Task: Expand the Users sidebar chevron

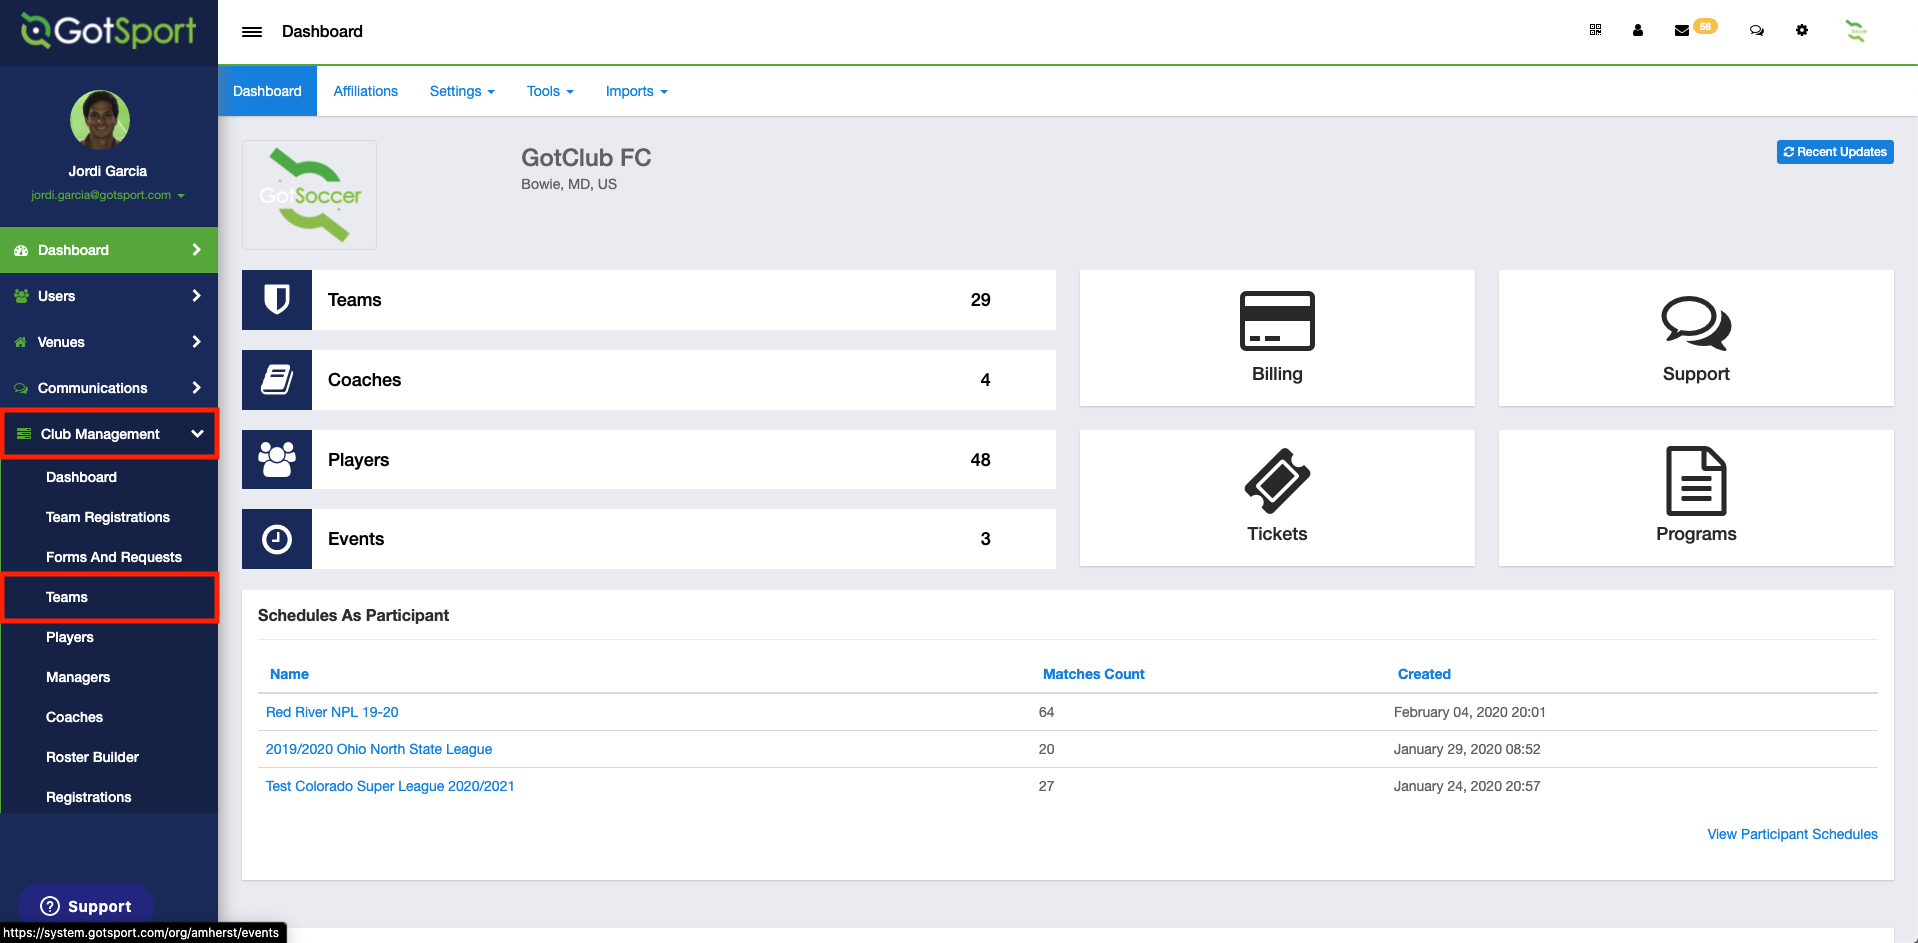Action: coord(197,296)
